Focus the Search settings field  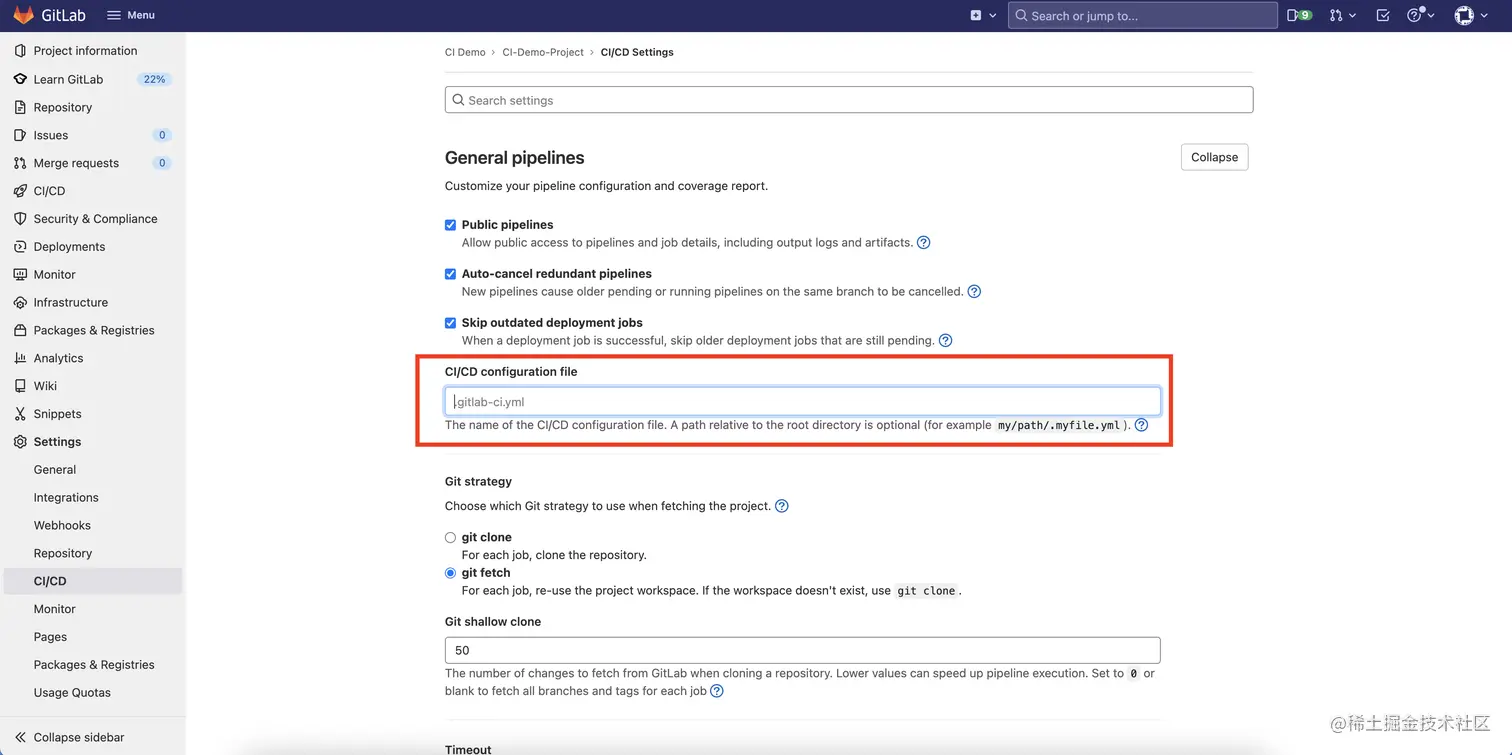(x=849, y=100)
